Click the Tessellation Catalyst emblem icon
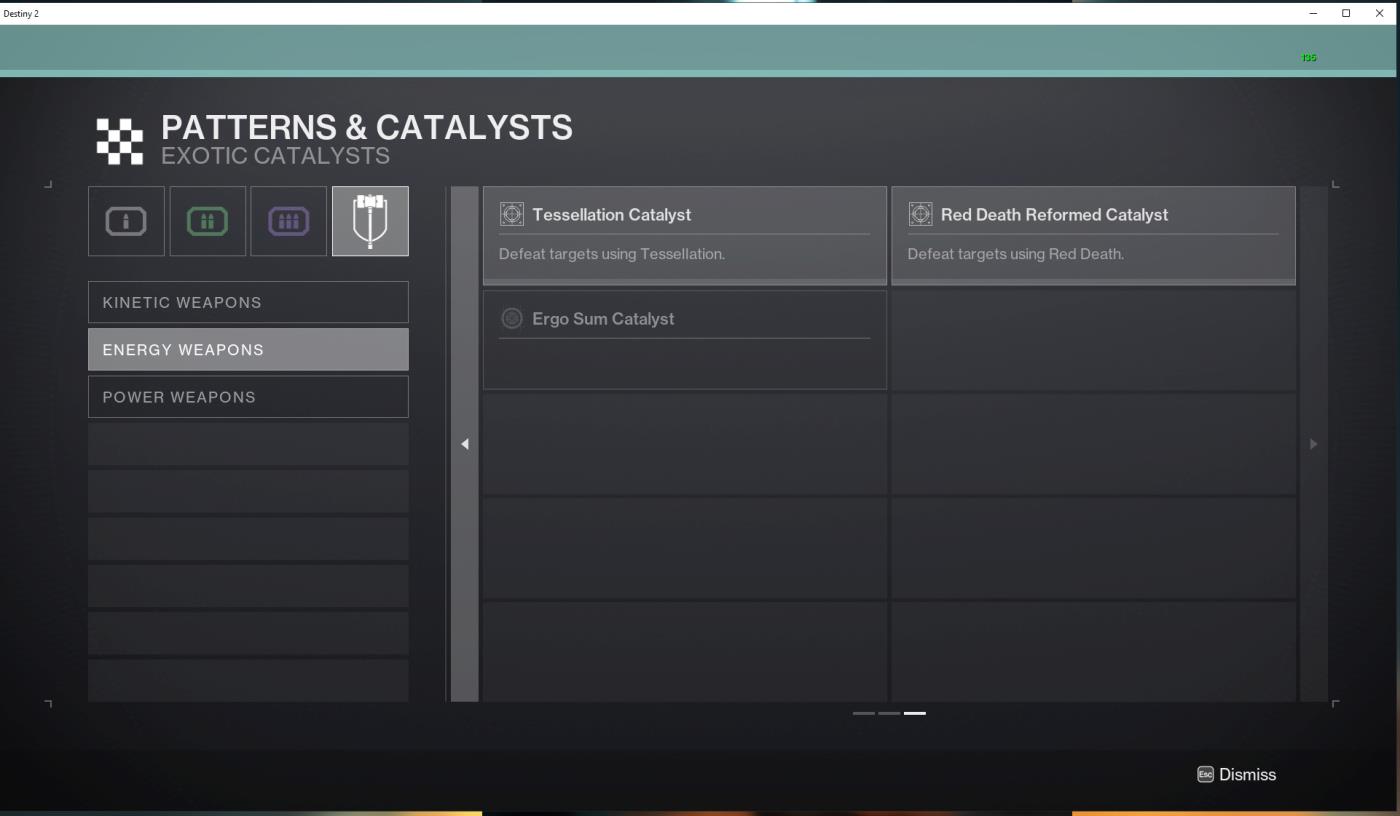Image resolution: width=1400 pixels, height=816 pixels. (511, 214)
